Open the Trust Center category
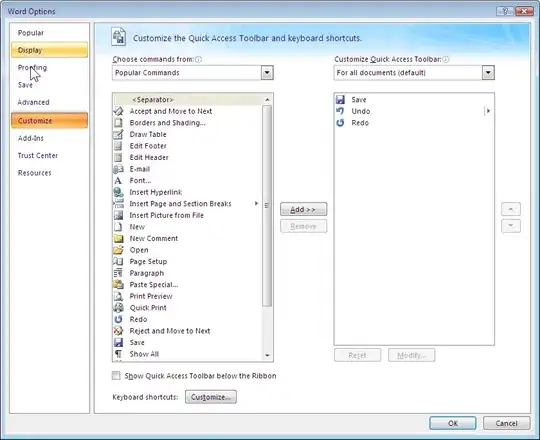 click(38, 155)
